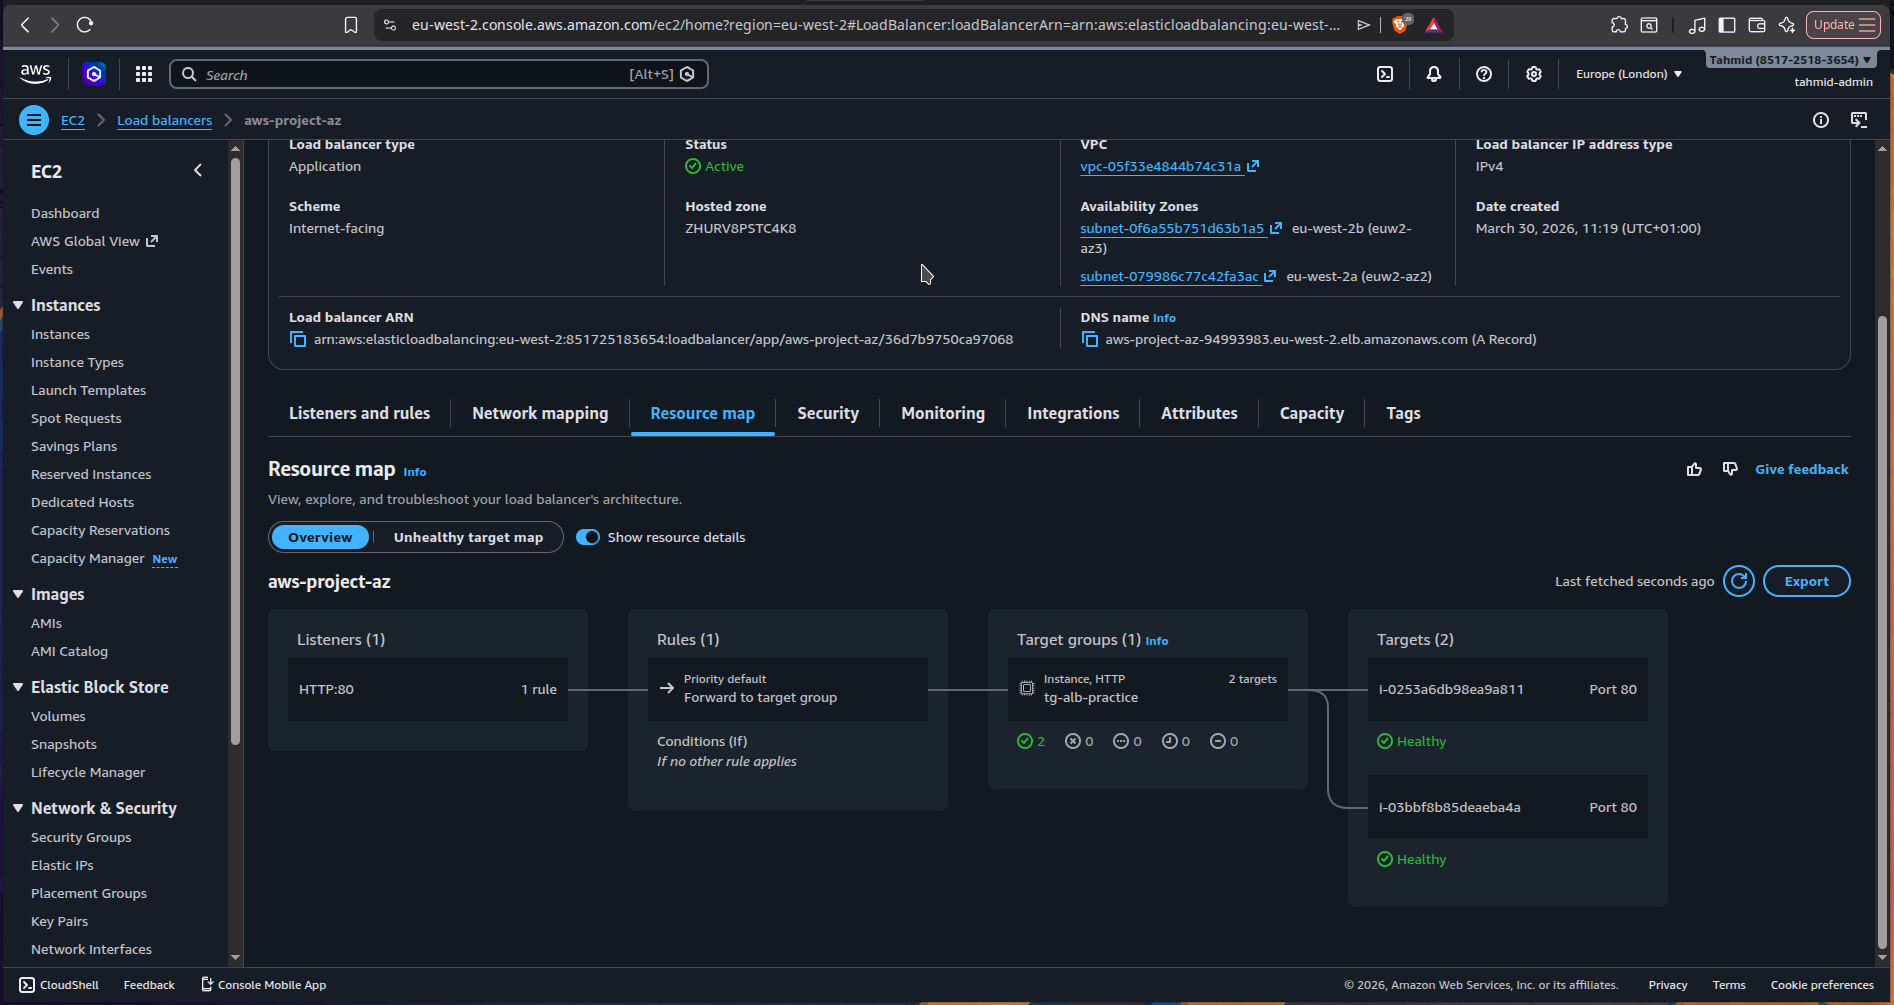Click the Export button

point(1806,581)
